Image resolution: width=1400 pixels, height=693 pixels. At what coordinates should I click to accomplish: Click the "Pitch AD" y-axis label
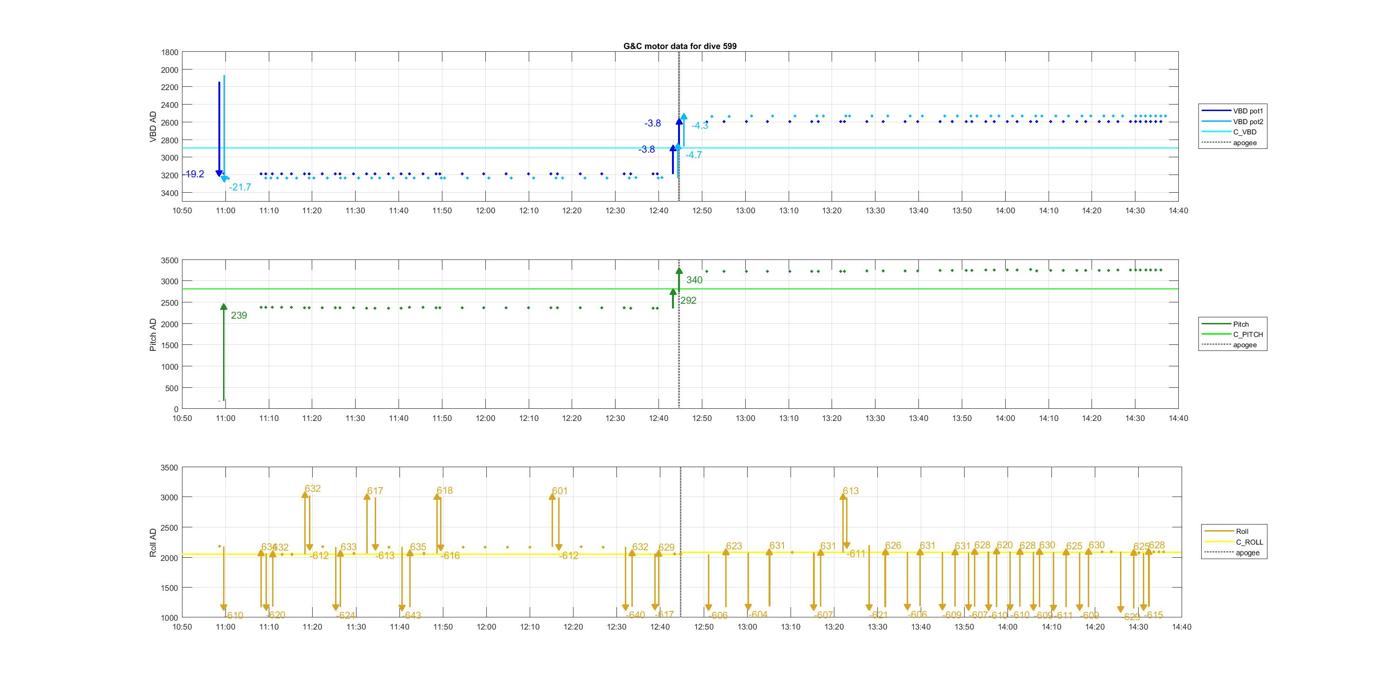coord(154,334)
